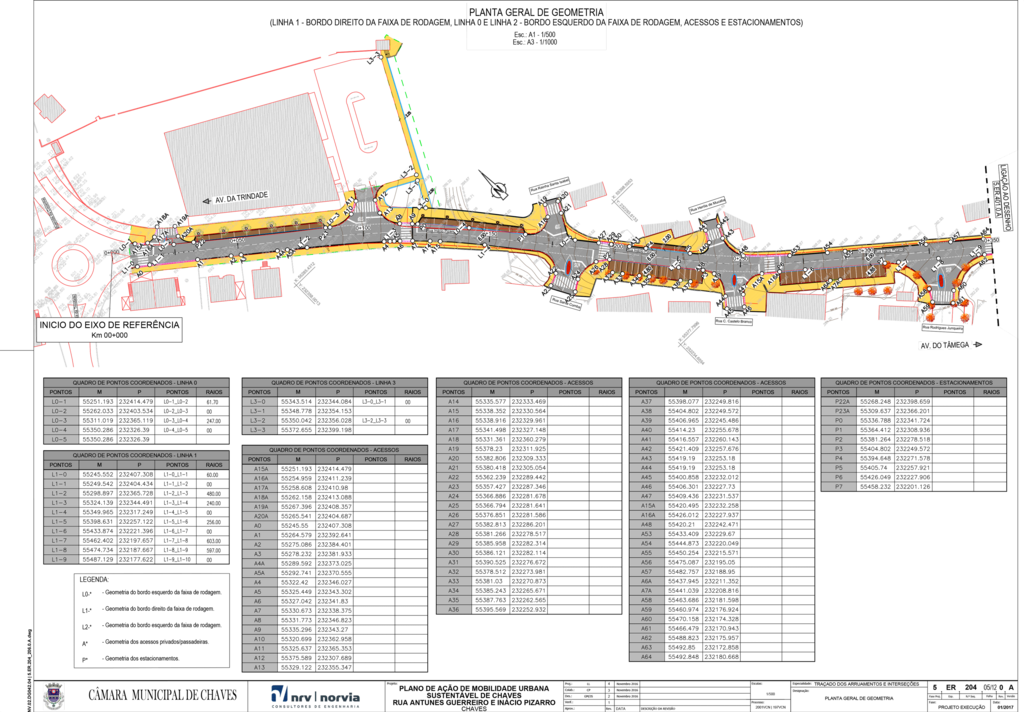Viewport: 1024px width, 712px height.
Task: Click the Câmara Municipal coat of arms
Action: tap(53, 694)
